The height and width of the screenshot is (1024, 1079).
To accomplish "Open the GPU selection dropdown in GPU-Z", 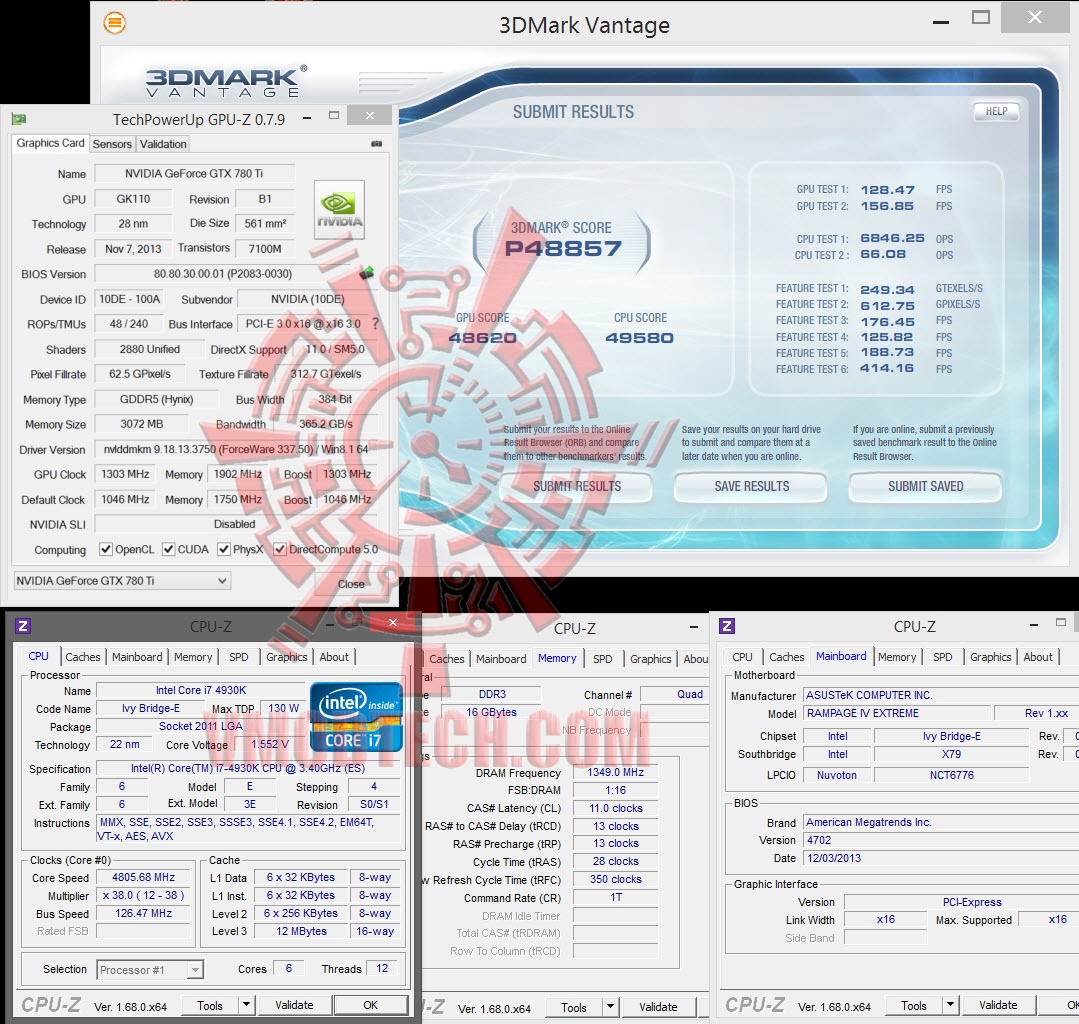I will click(x=122, y=581).
